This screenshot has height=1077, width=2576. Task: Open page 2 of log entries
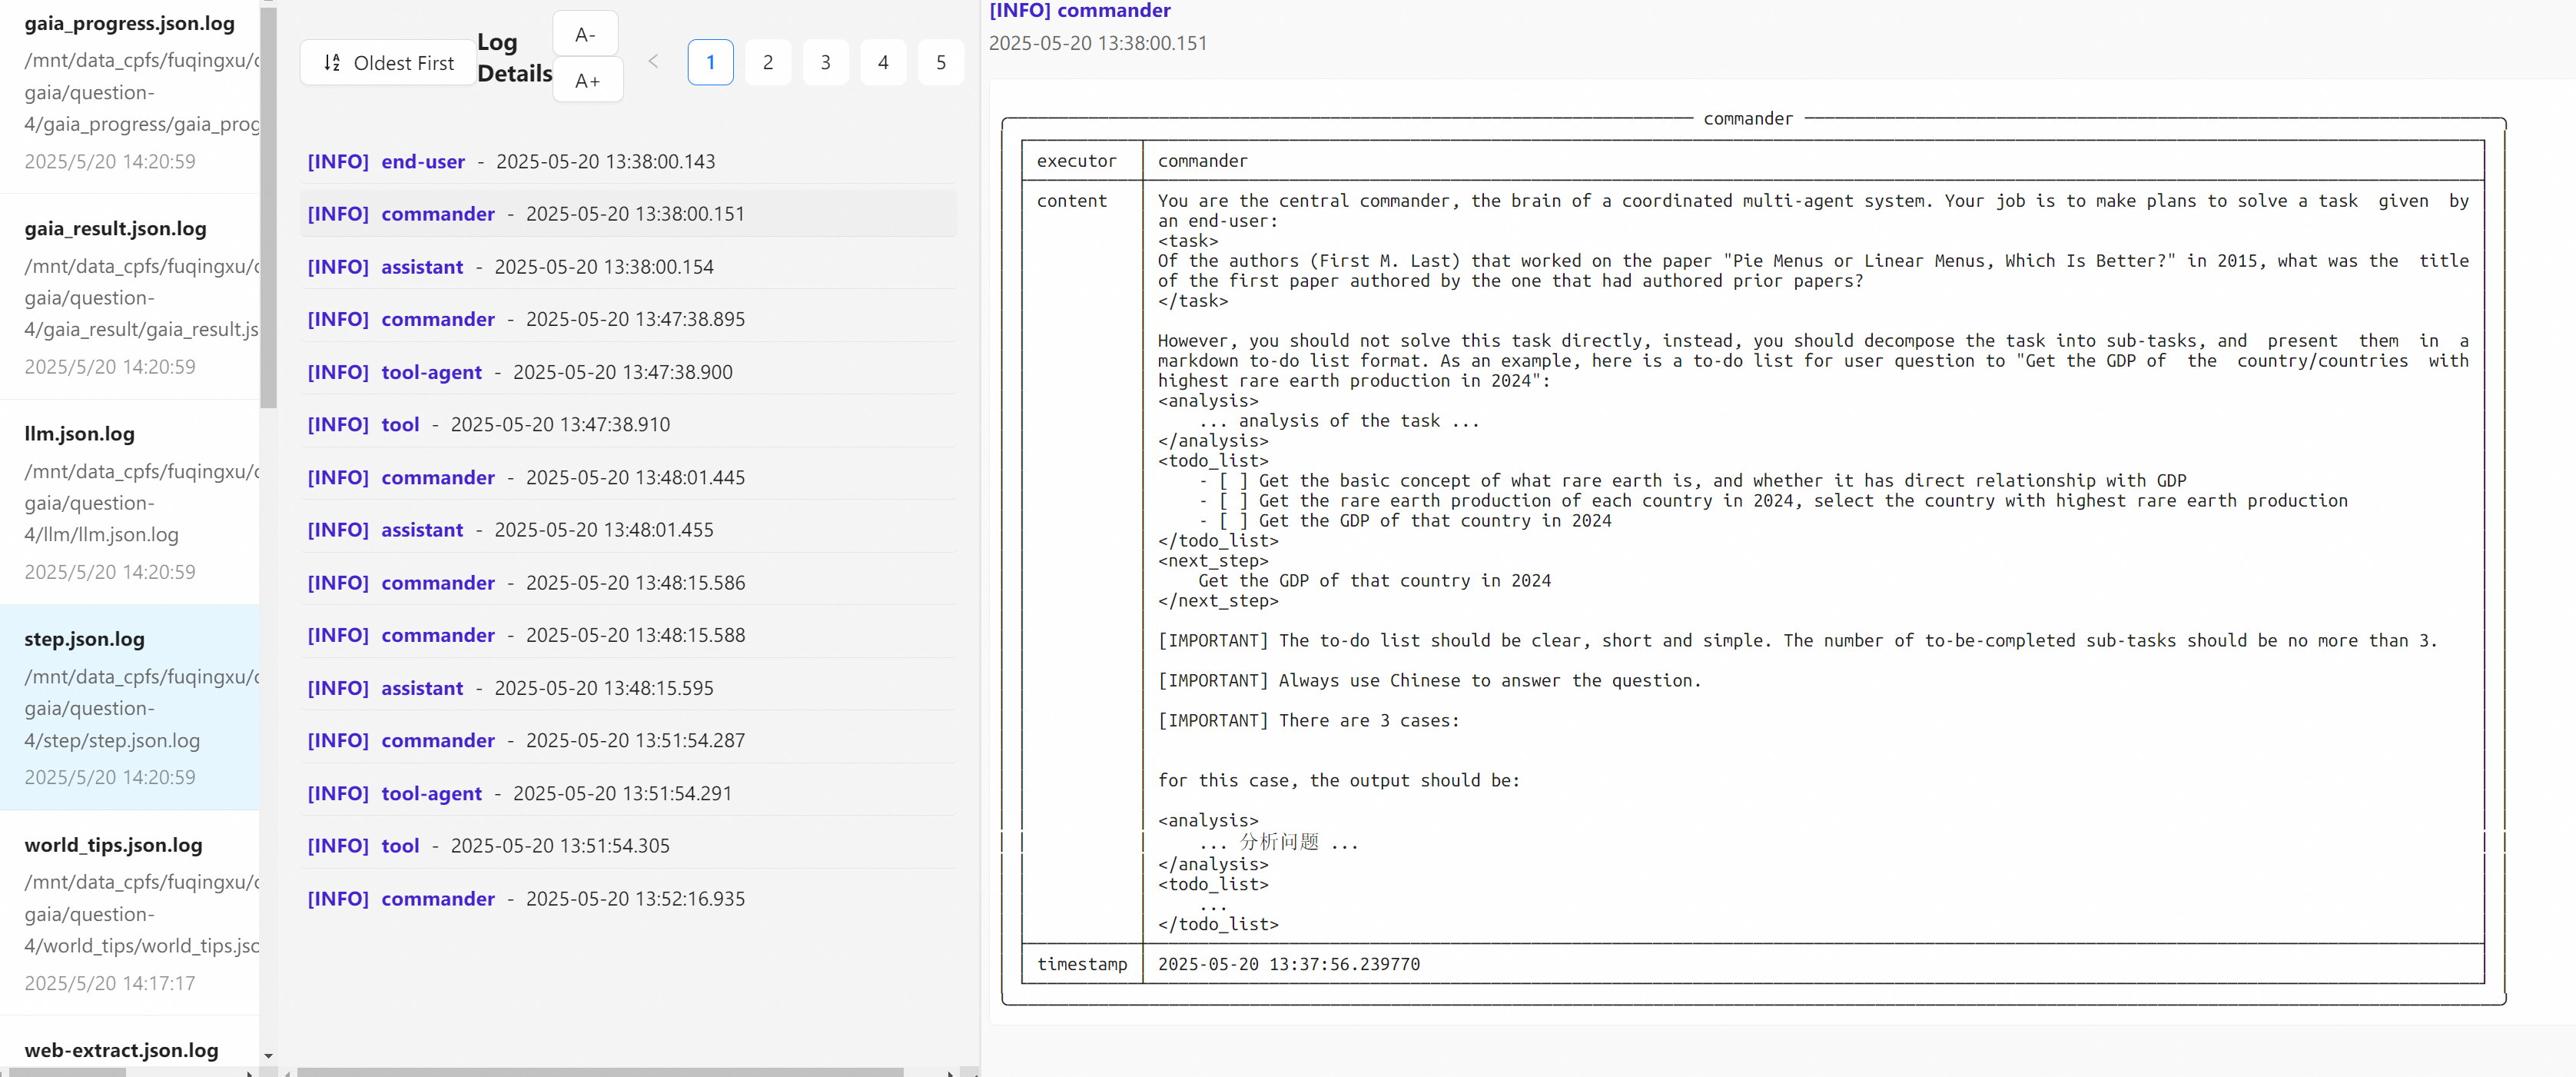(x=768, y=63)
